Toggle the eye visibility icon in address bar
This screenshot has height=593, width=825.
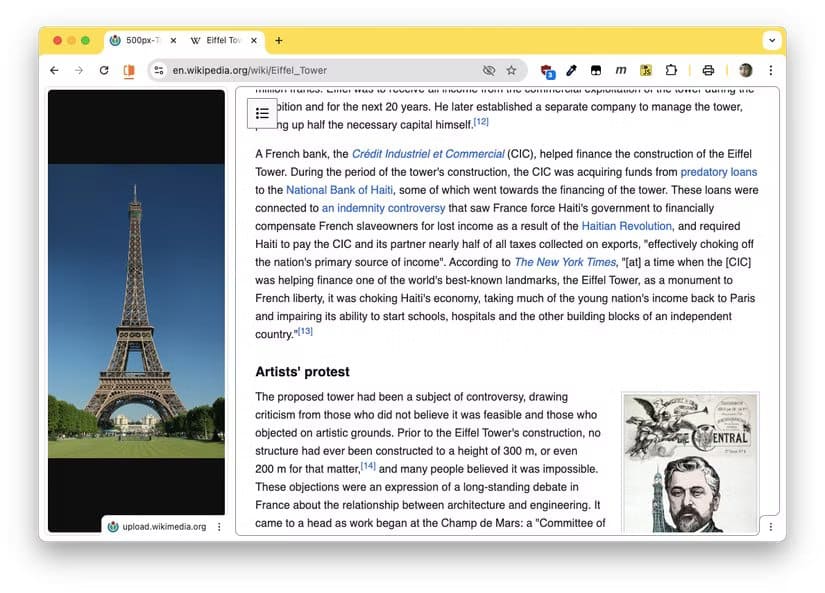[489, 70]
